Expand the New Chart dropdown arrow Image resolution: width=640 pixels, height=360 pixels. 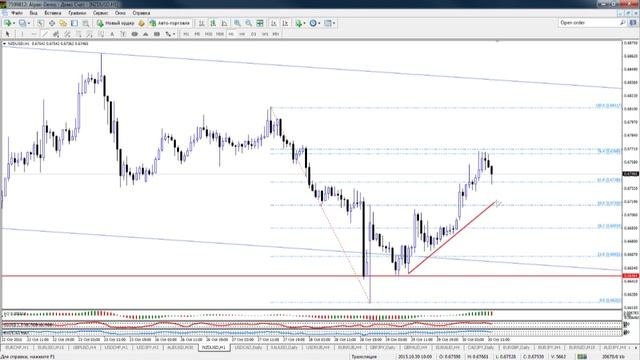(14, 23)
